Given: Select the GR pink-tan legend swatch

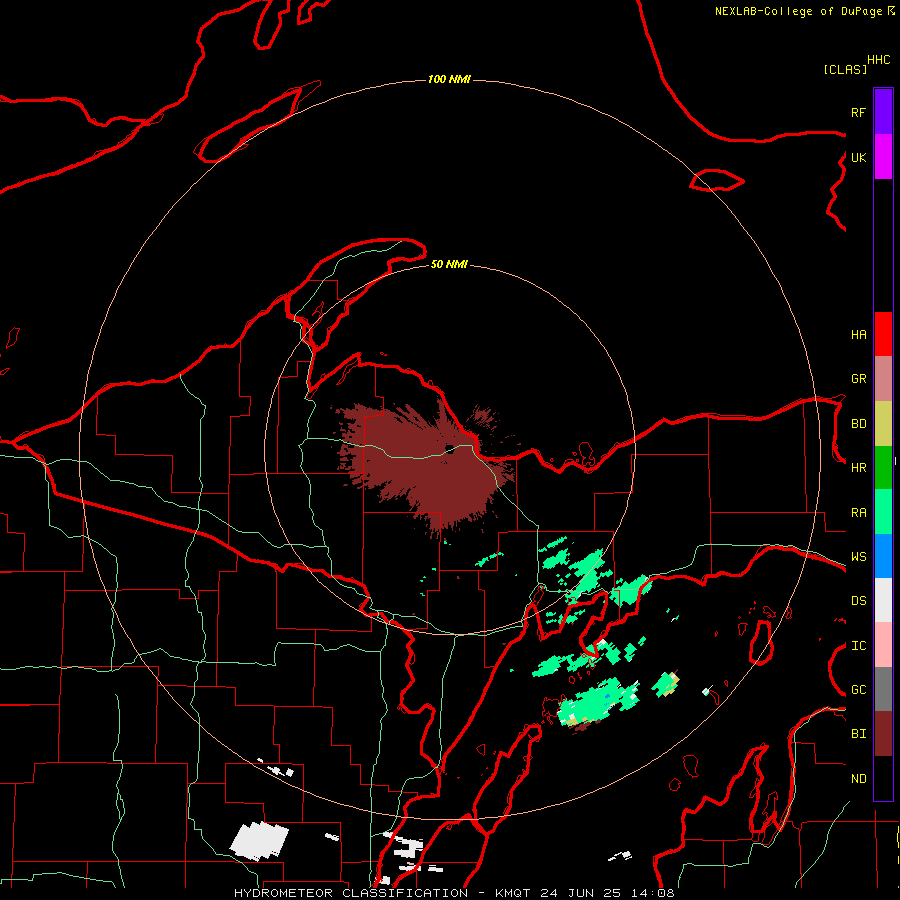Looking at the screenshot, I should [x=883, y=378].
